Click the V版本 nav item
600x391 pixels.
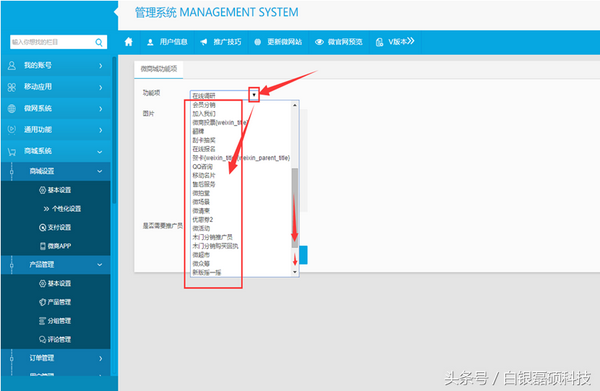point(395,42)
